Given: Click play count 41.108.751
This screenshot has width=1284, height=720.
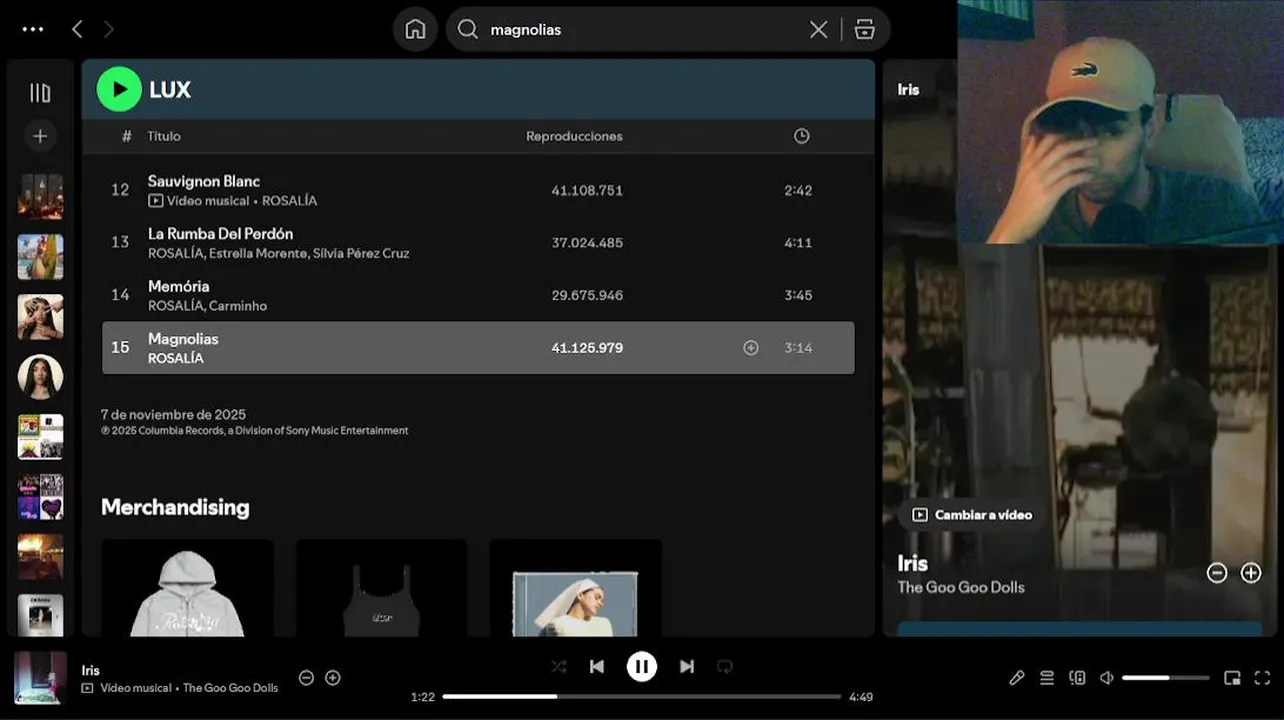Looking at the screenshot, I should point(587,190).
